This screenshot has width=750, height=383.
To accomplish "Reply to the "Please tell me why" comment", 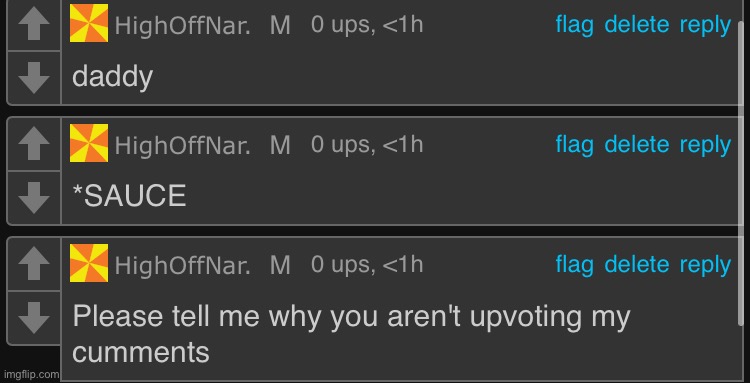I will (x=706, y=265).
